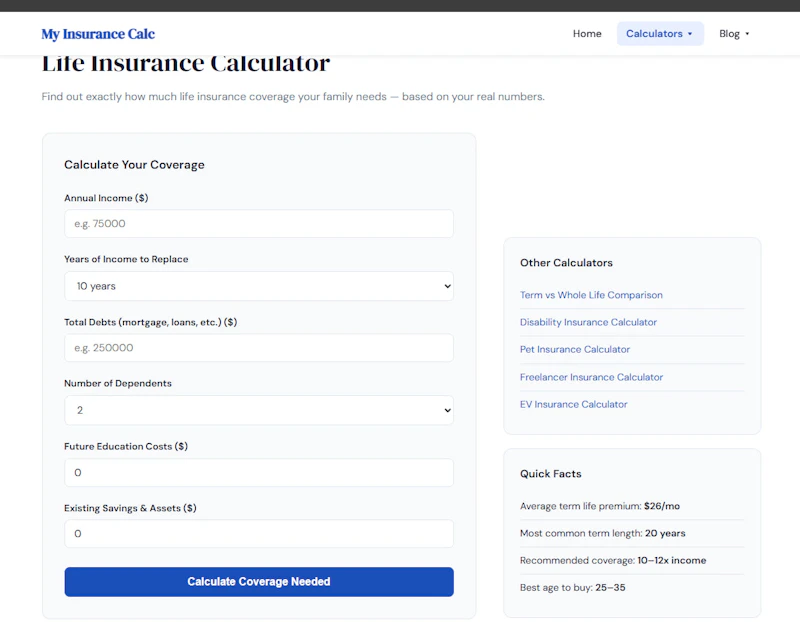The image size is (800, 622).
Task: Open EV Insurance Calculator link
Action: (x=573, y=404)
